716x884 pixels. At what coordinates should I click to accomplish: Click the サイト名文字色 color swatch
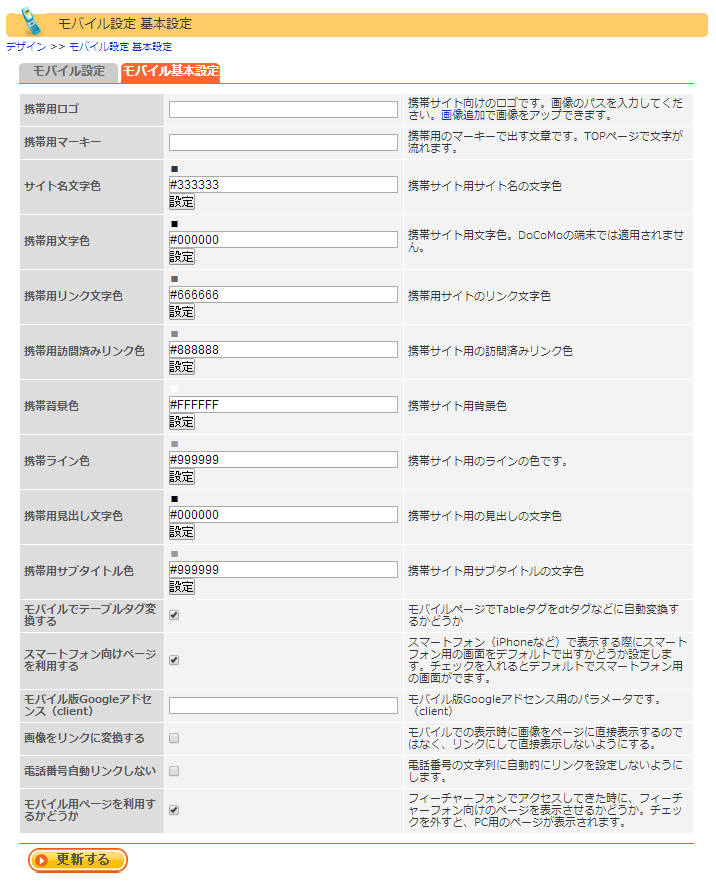pos(174,169)
